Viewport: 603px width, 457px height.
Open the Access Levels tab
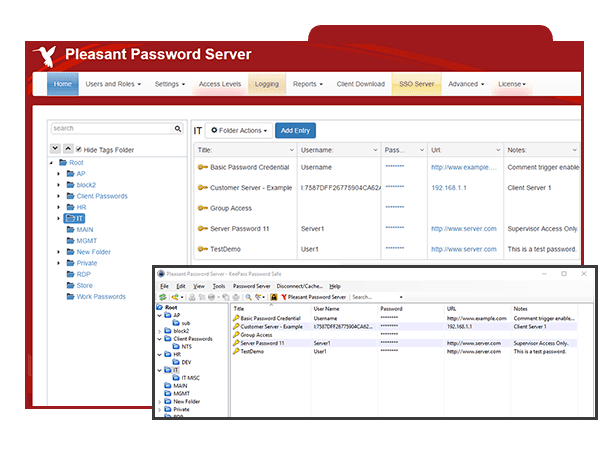[220, 84]
